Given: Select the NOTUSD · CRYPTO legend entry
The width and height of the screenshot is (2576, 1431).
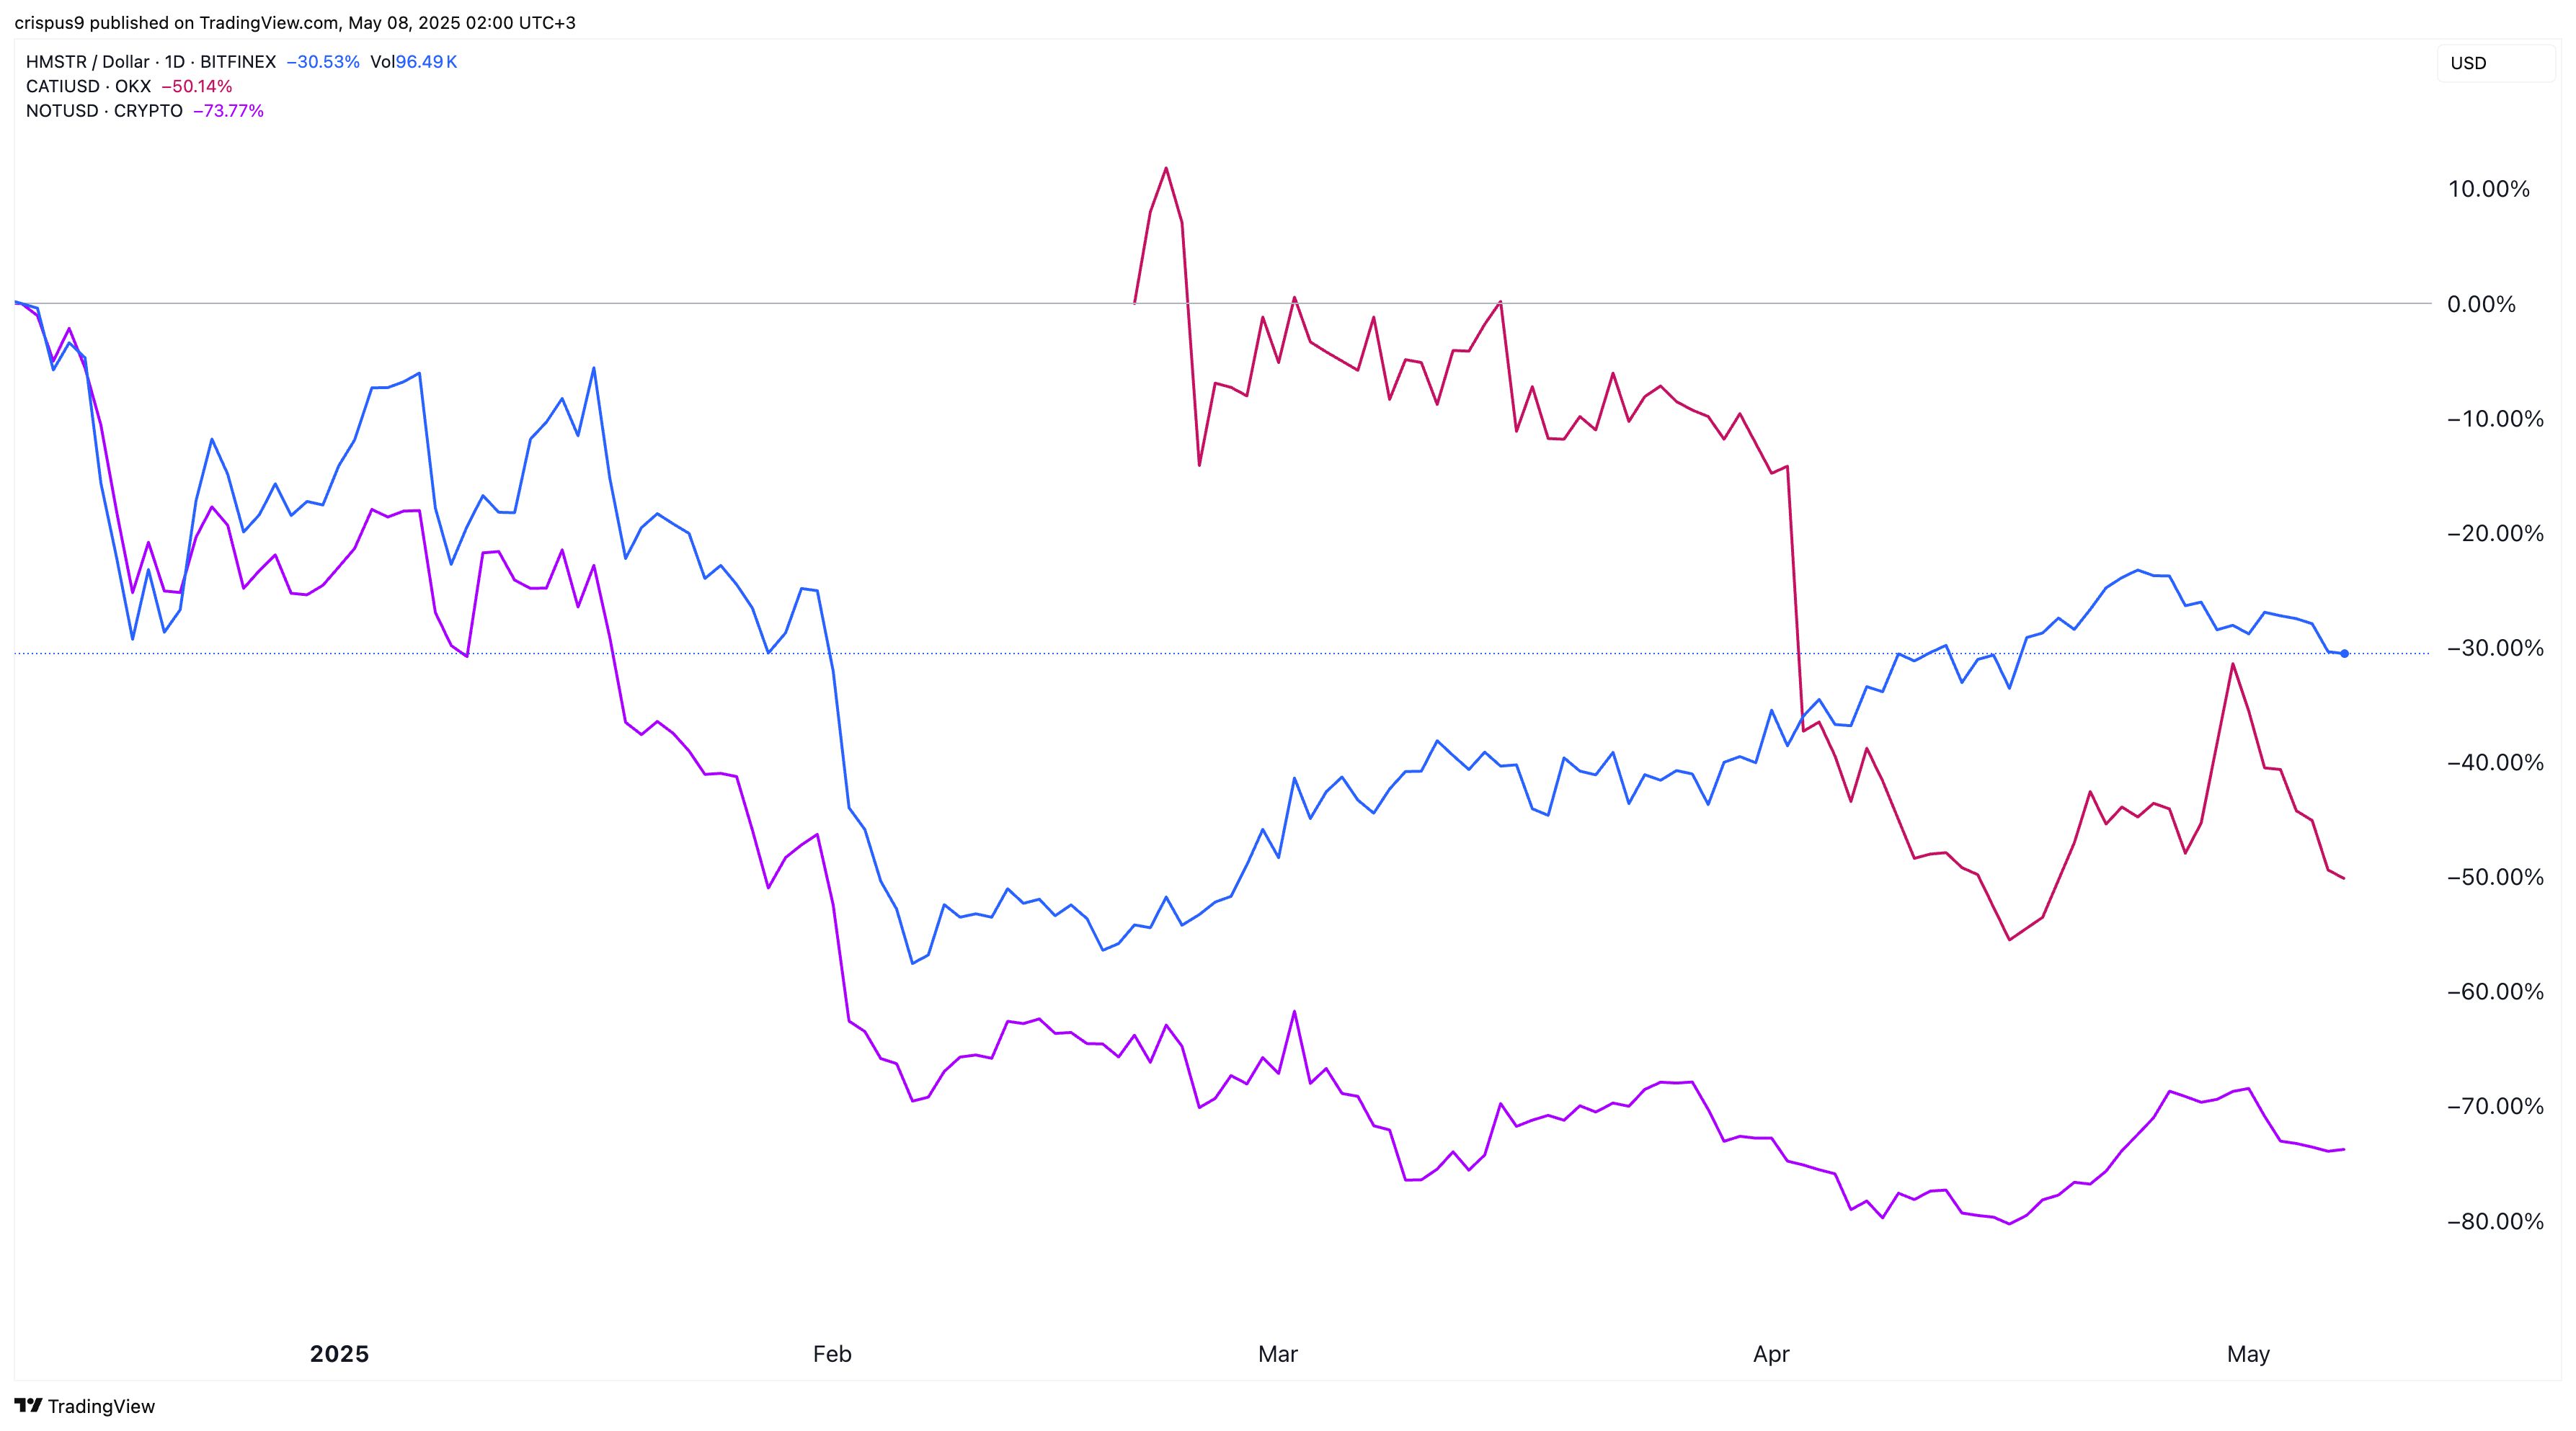Looking at the screenshot, I should tap(104, 111).
